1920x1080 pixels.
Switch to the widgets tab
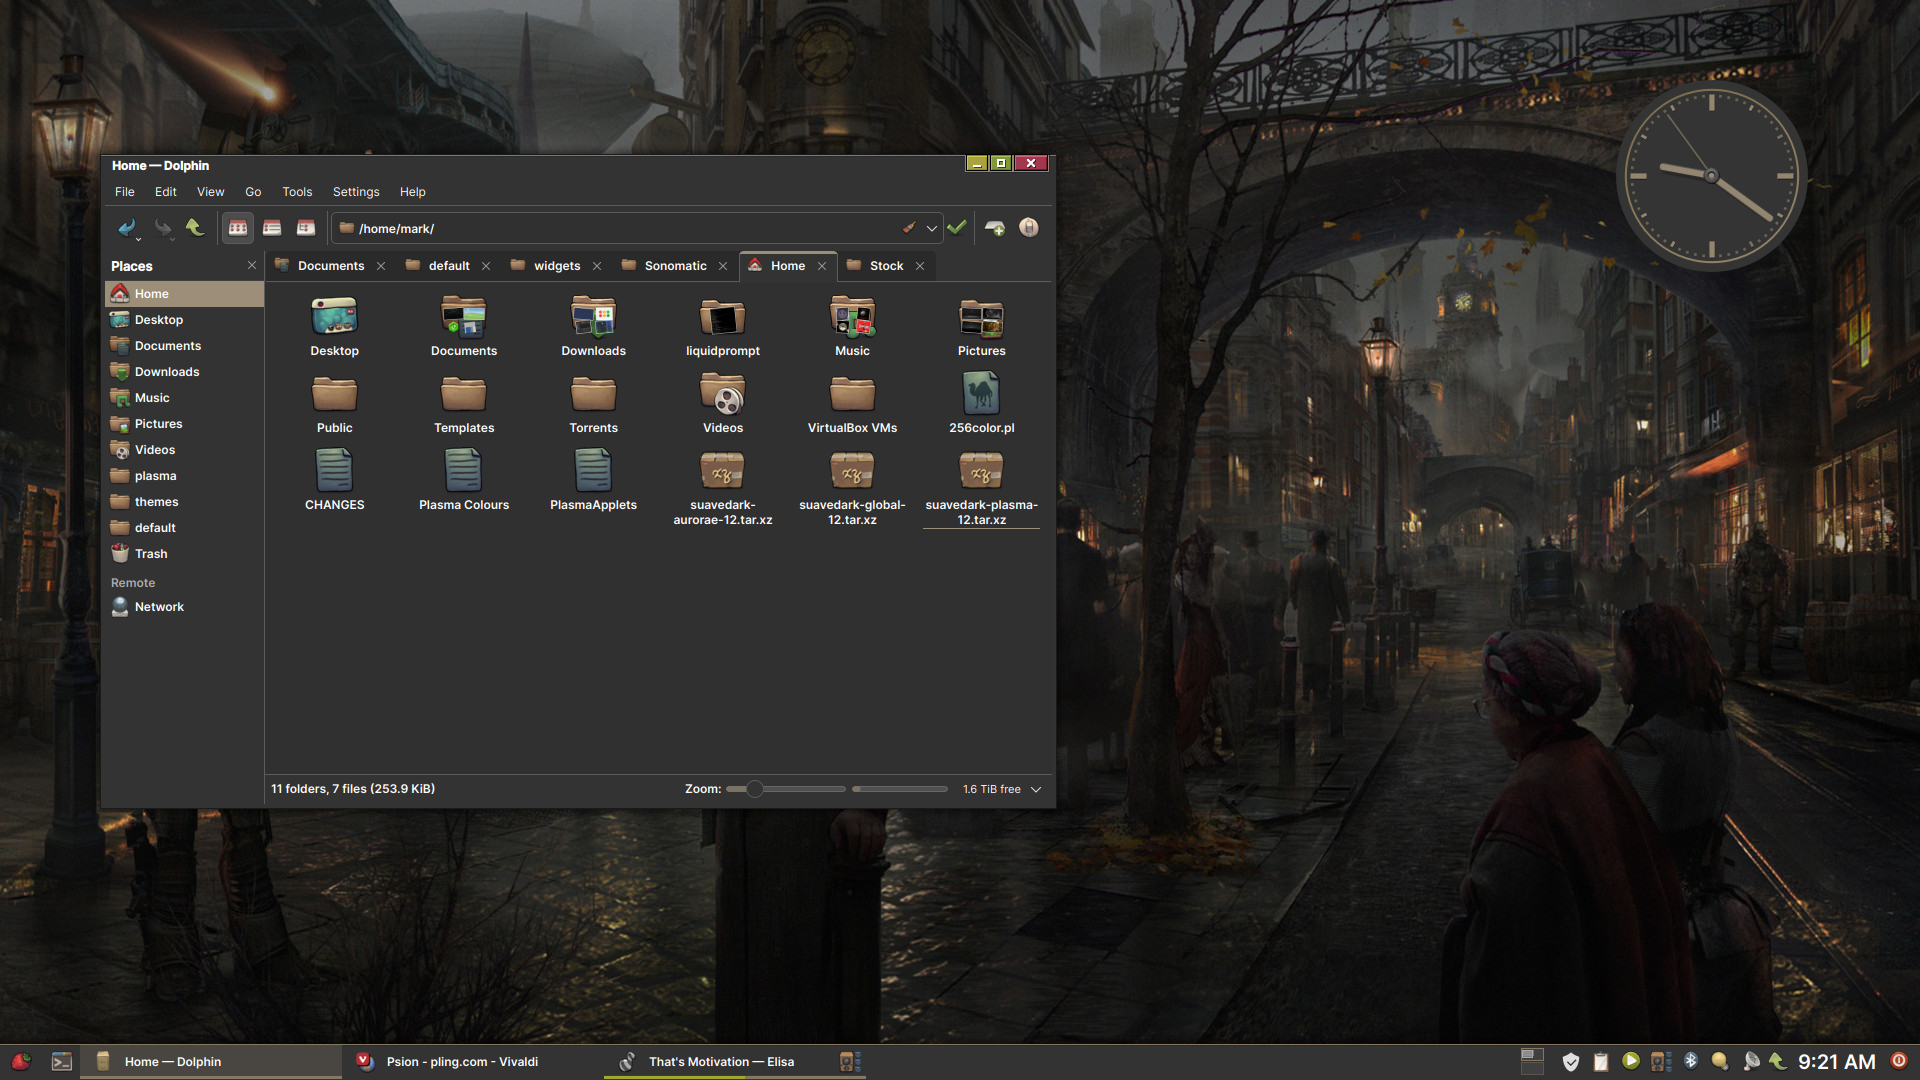(557, 266)
